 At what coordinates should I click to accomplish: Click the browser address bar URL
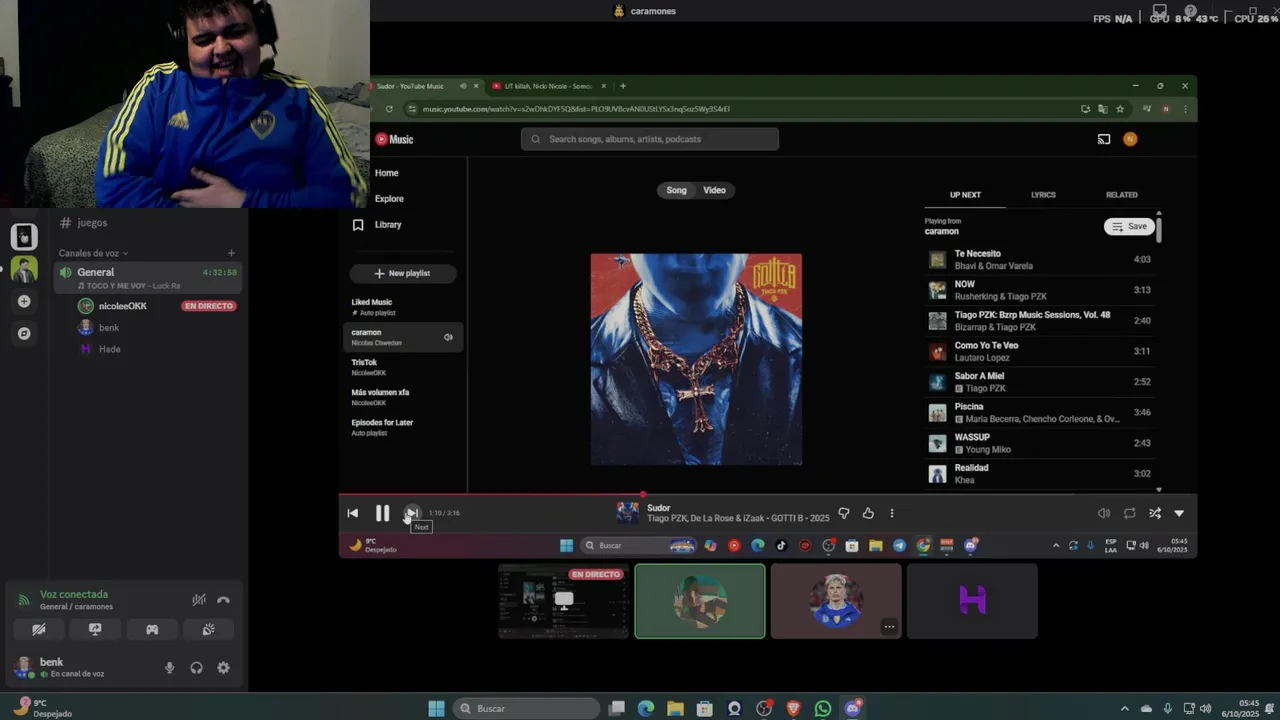coord(576,109)
